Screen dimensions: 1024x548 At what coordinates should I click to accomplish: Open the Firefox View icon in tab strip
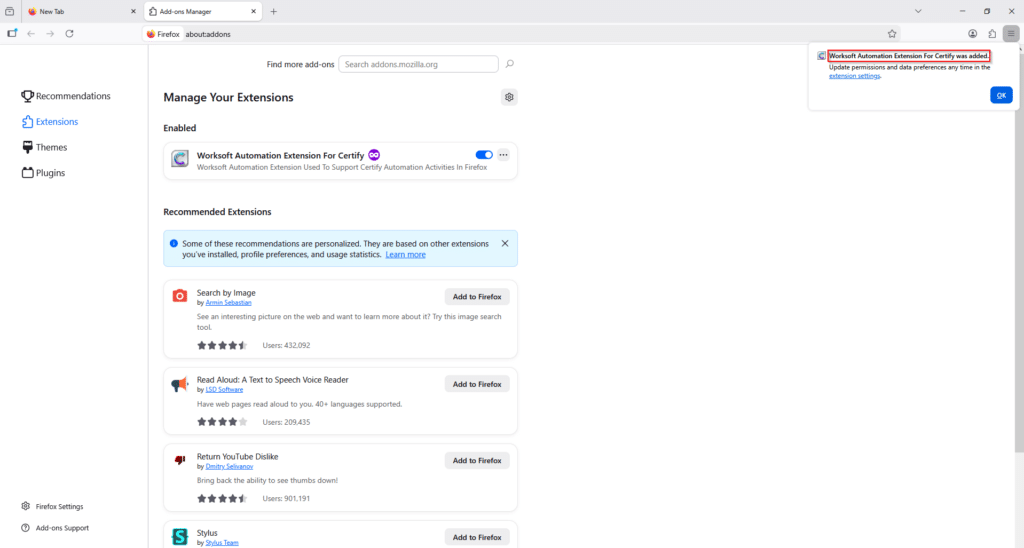9,11
